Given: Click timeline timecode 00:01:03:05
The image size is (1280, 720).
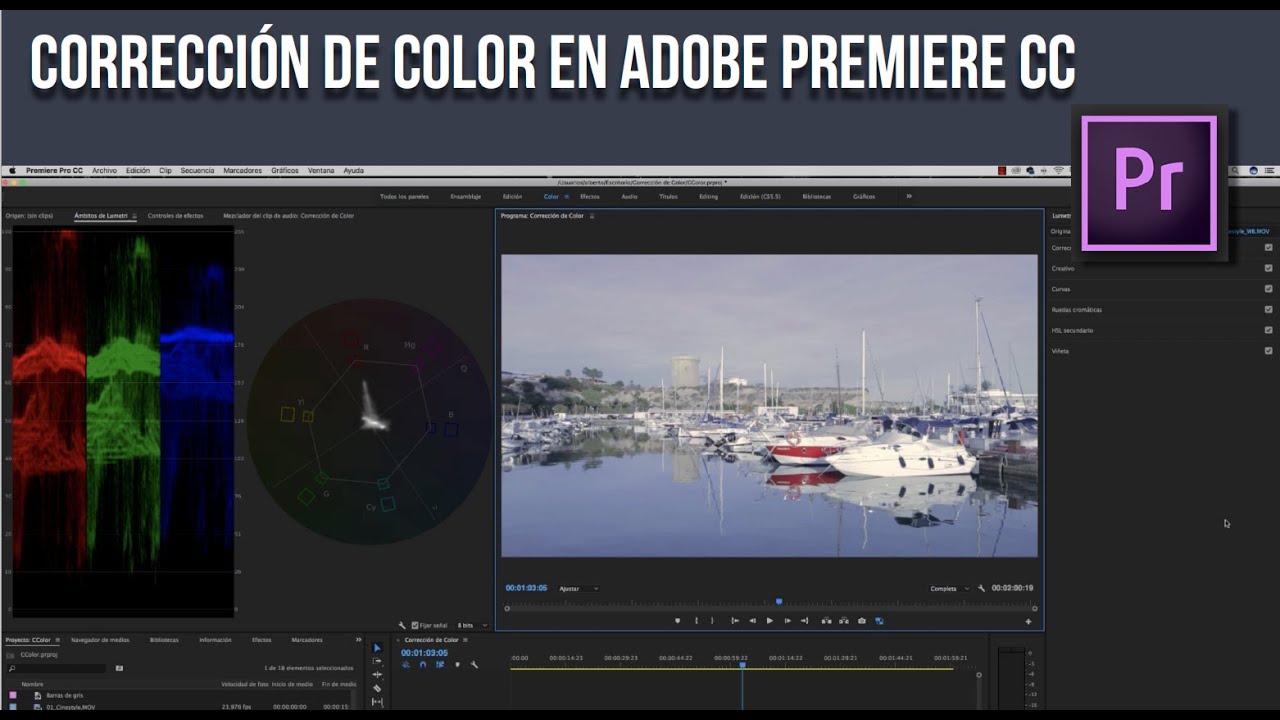Looking at the screenshot, I should point(424,653).
